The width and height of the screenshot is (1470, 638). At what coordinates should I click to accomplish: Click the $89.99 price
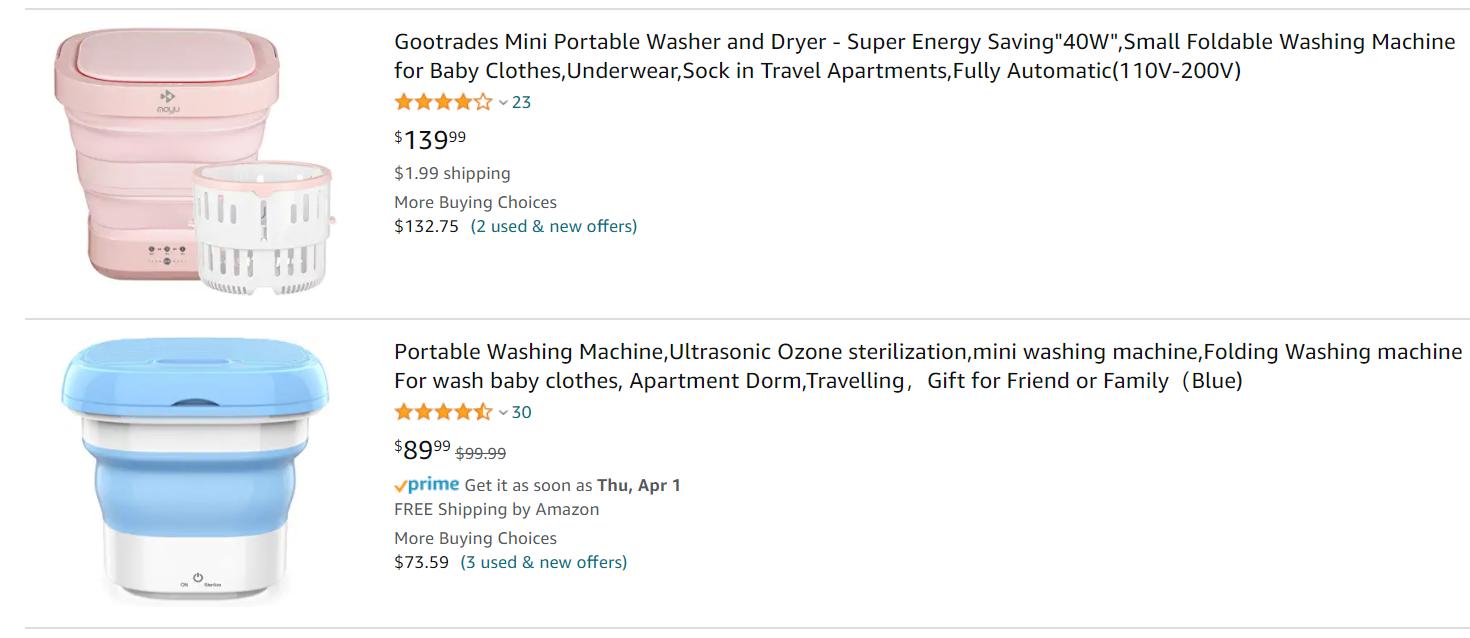[422, 450]
